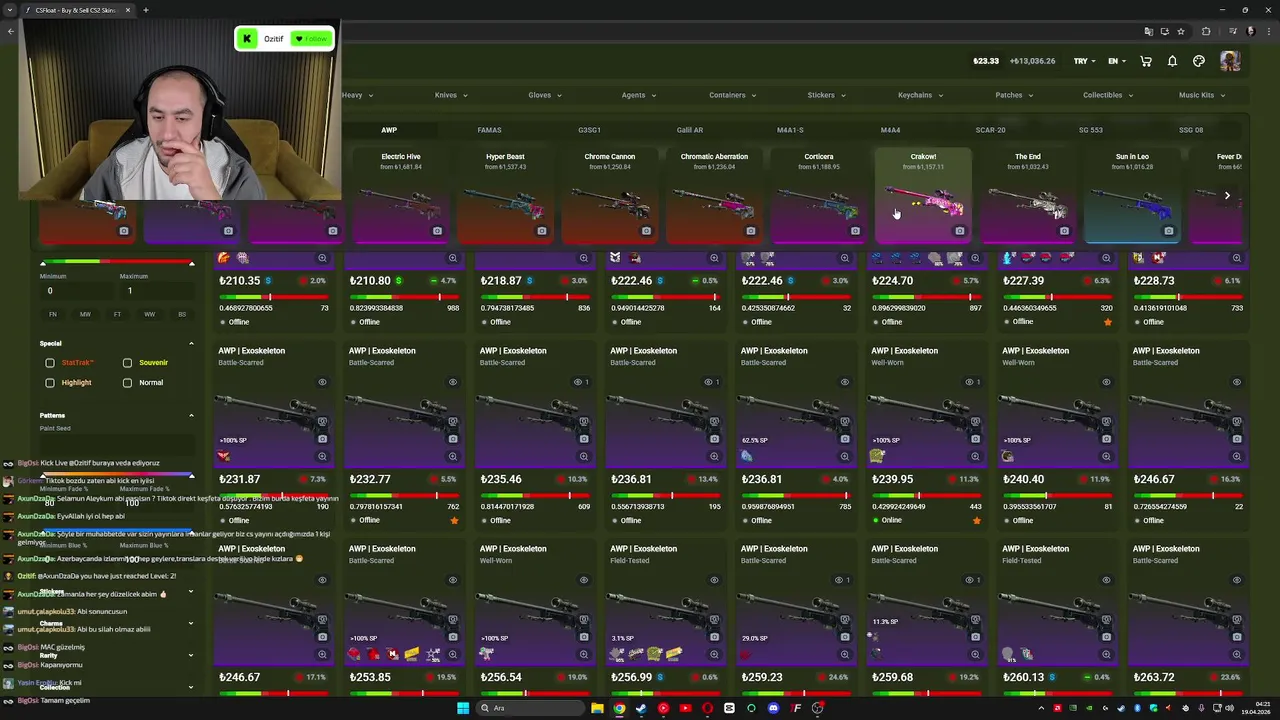
Task: Open the Sun in Leo skin card
Action: (x=1132, y=196)
